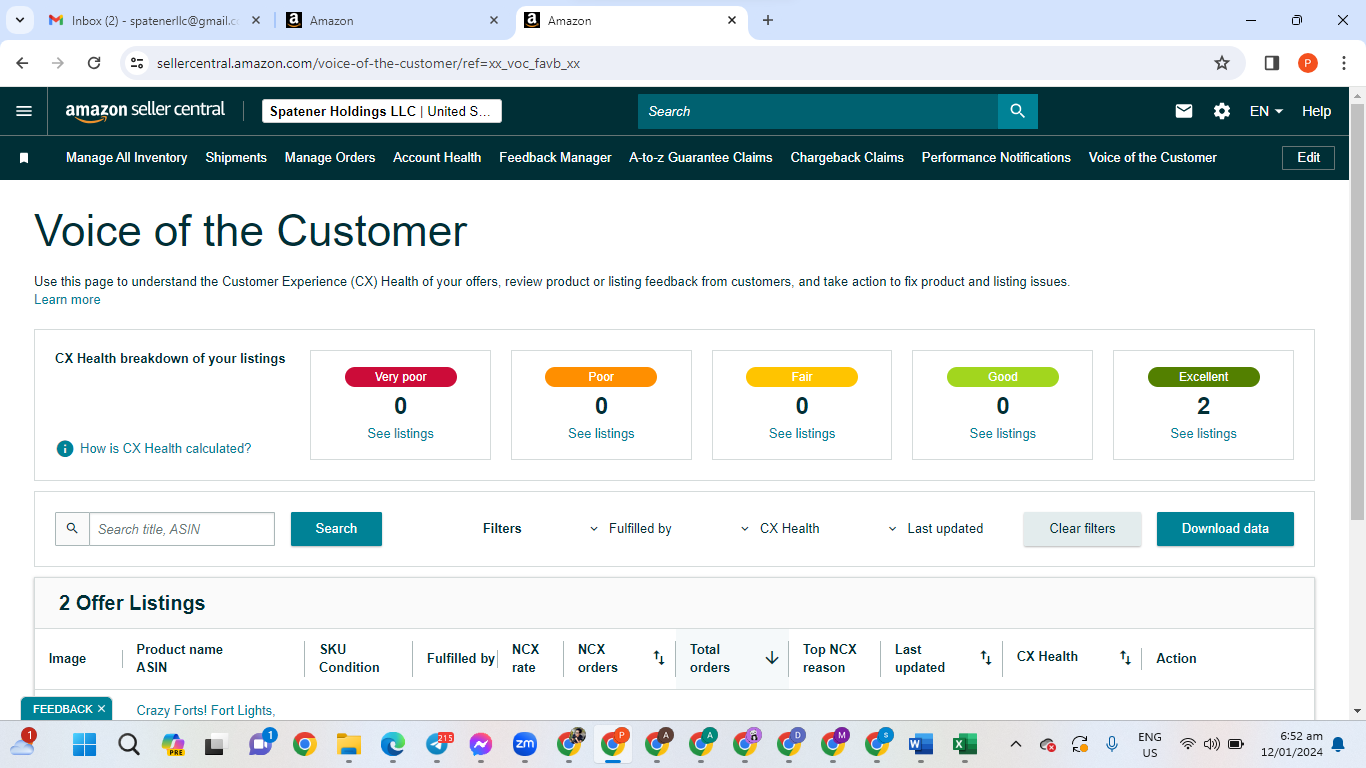Open Feedback Manager
Screen dimensions: 1366x768
pyautogui.click(x=555, y=158)
